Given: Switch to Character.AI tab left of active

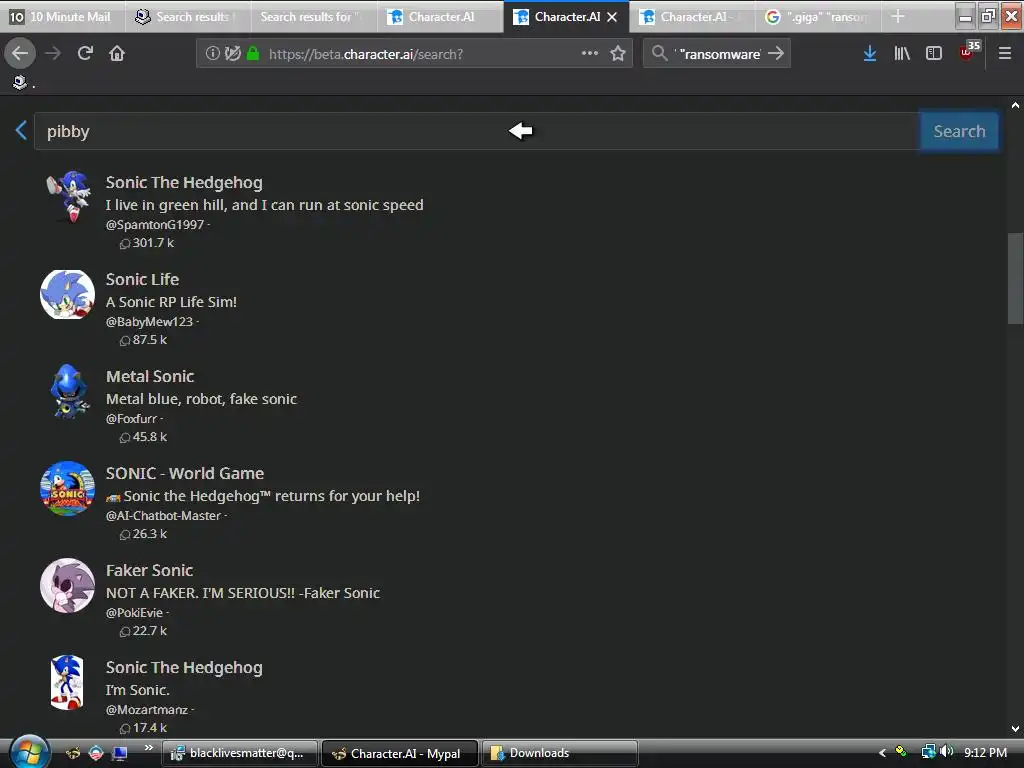Looking at the screenshot, I should coord(440,16).
